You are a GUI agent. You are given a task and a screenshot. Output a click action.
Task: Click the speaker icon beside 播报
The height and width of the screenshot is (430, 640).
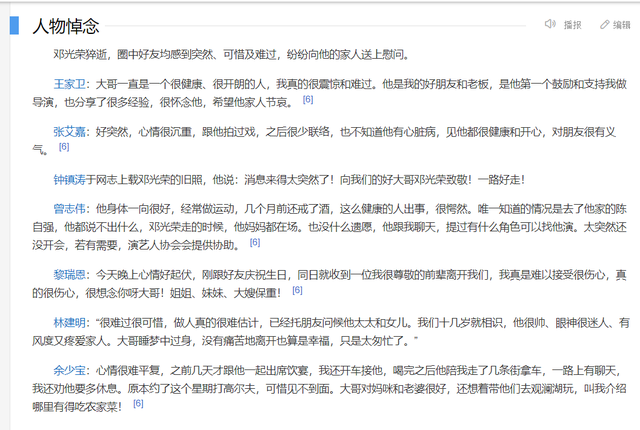[550, 24]
